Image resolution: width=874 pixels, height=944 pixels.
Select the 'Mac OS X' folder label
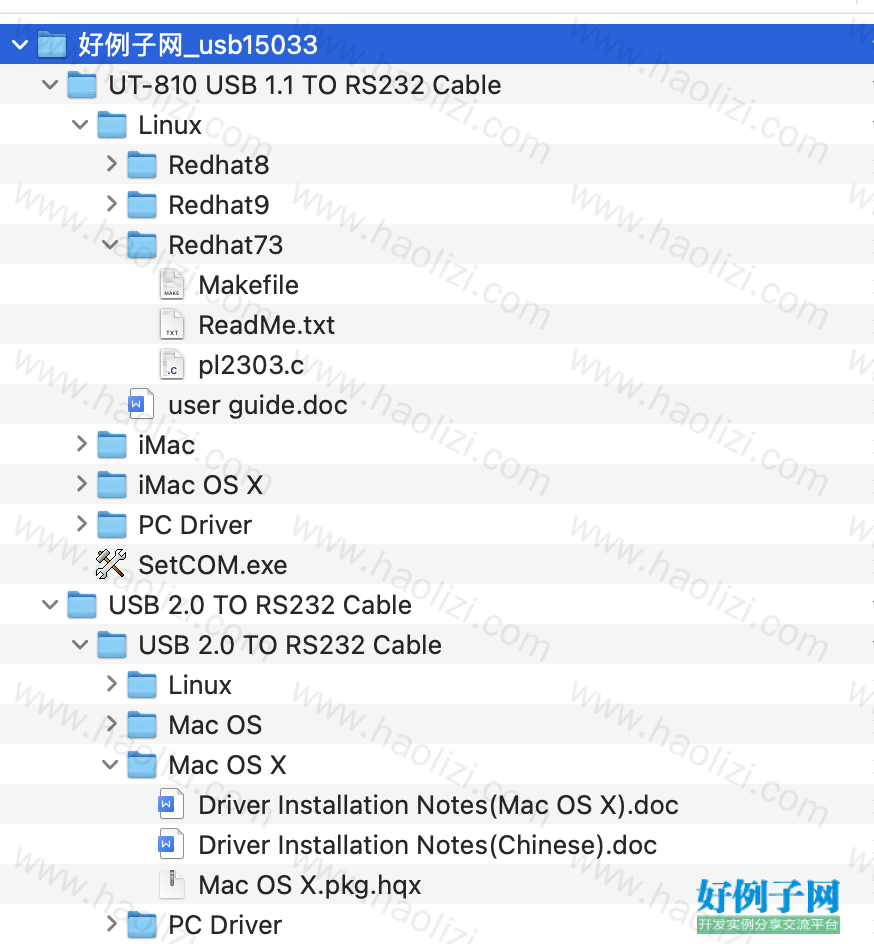[x=228, y=765]
